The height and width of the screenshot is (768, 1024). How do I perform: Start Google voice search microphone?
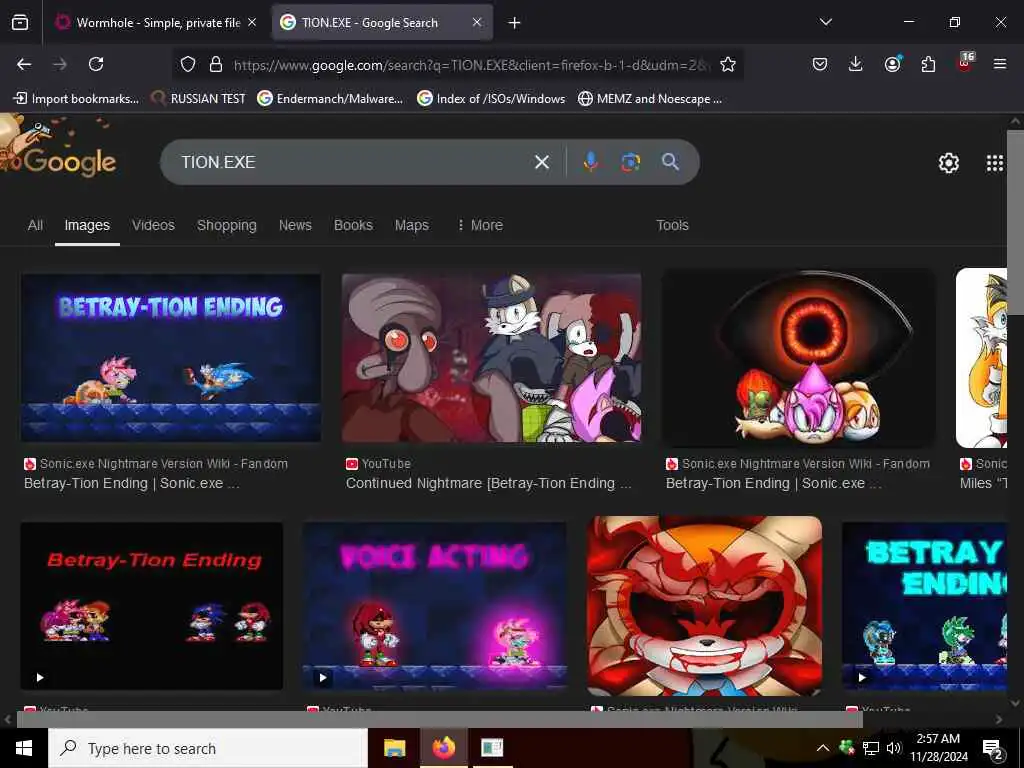click(590, 162)
